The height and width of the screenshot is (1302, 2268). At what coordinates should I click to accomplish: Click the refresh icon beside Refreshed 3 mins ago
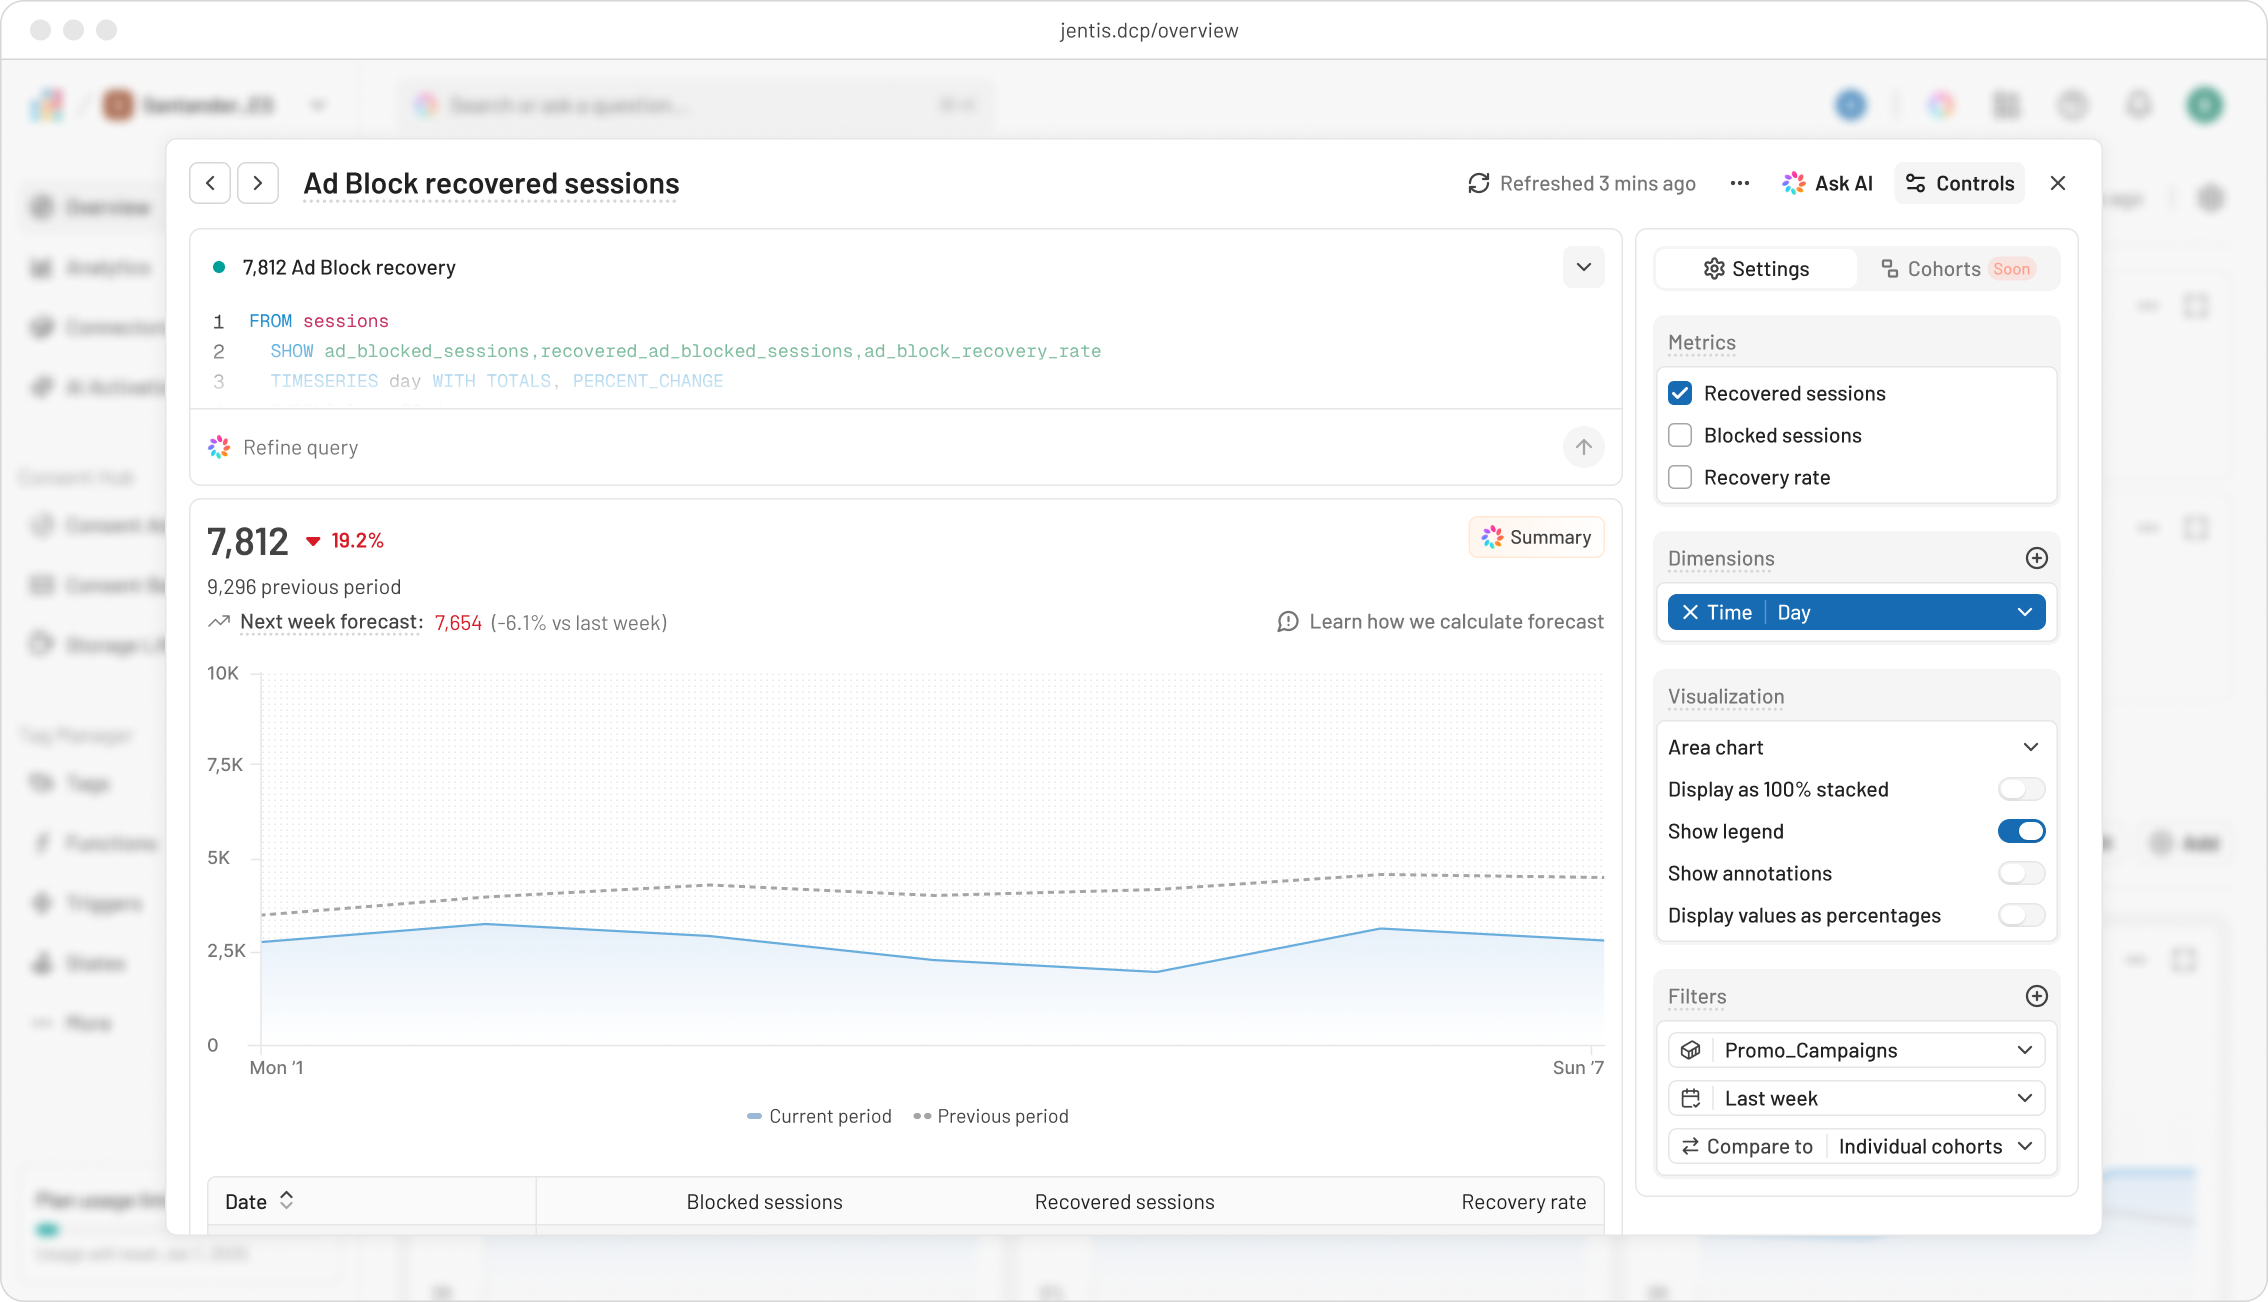1478,183
